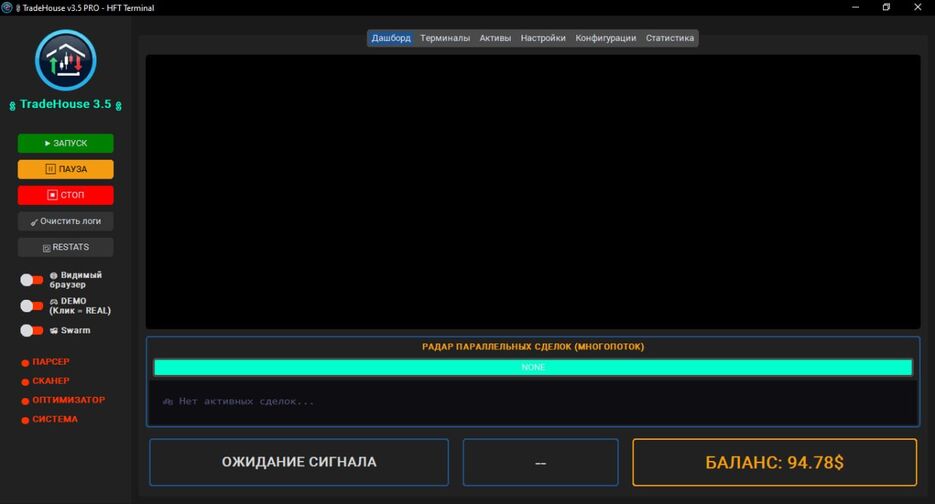Click the cyan NONE progress bar

click(533, 367)
